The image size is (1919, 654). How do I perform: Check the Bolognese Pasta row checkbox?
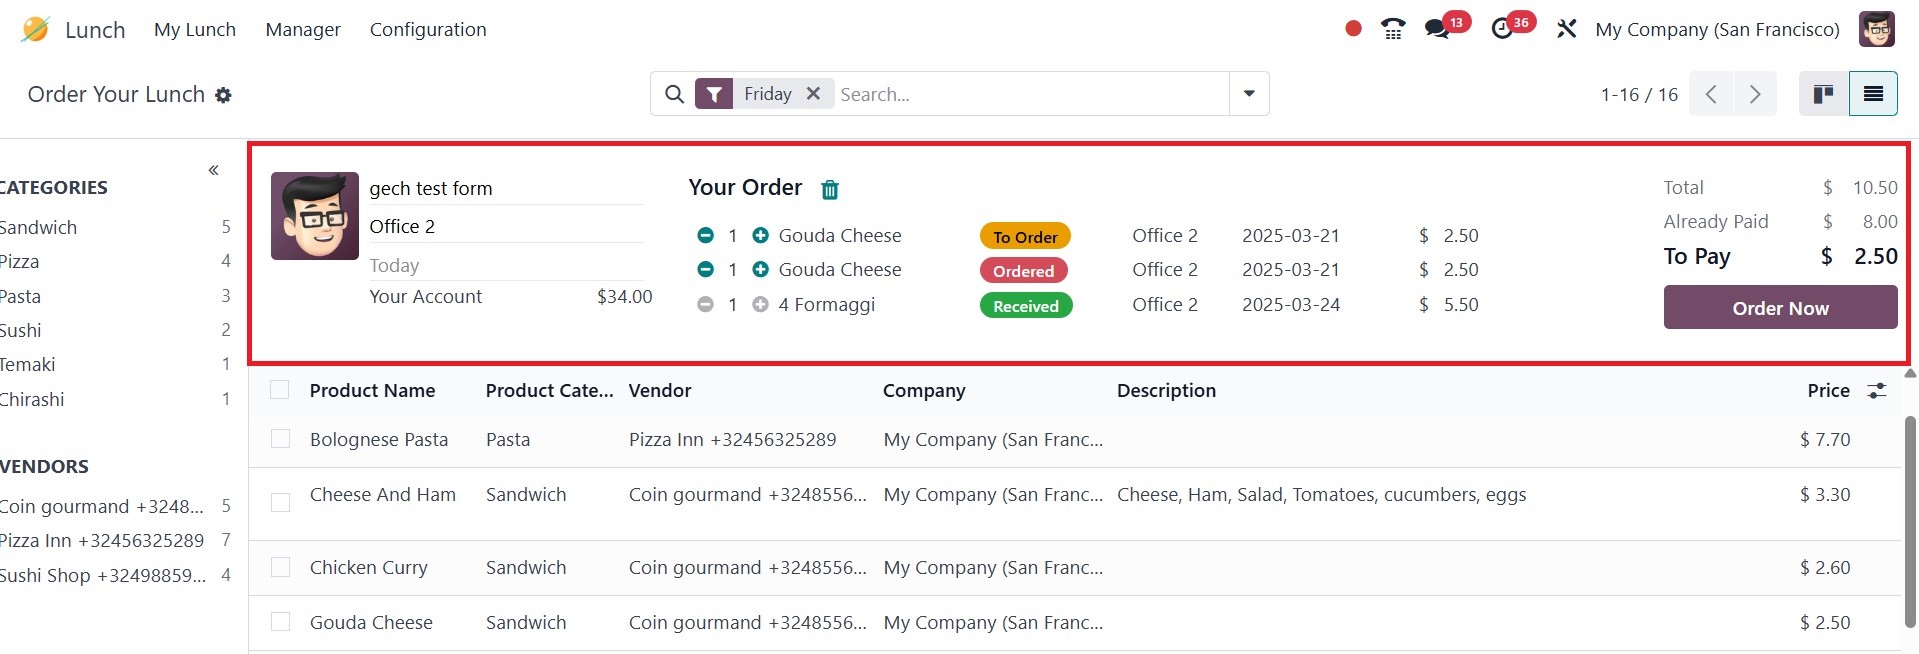pyautogui.click(x=280, y=439)
